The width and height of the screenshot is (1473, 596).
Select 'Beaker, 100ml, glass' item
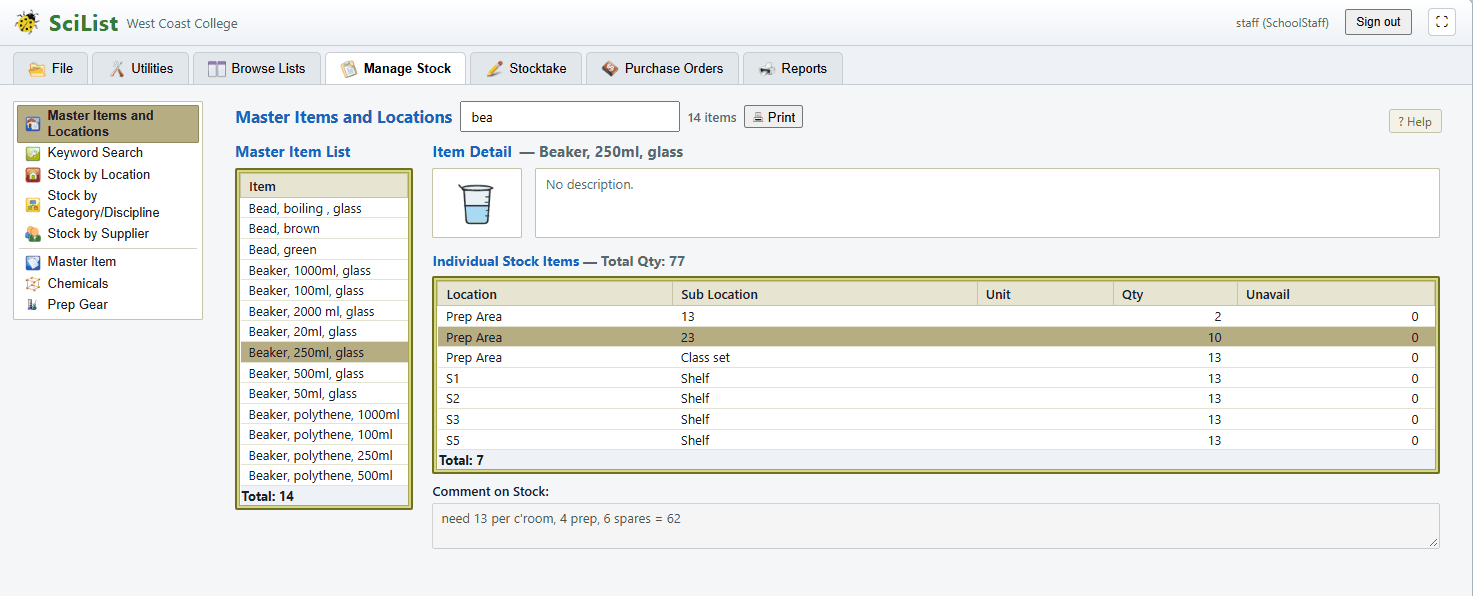324,291
